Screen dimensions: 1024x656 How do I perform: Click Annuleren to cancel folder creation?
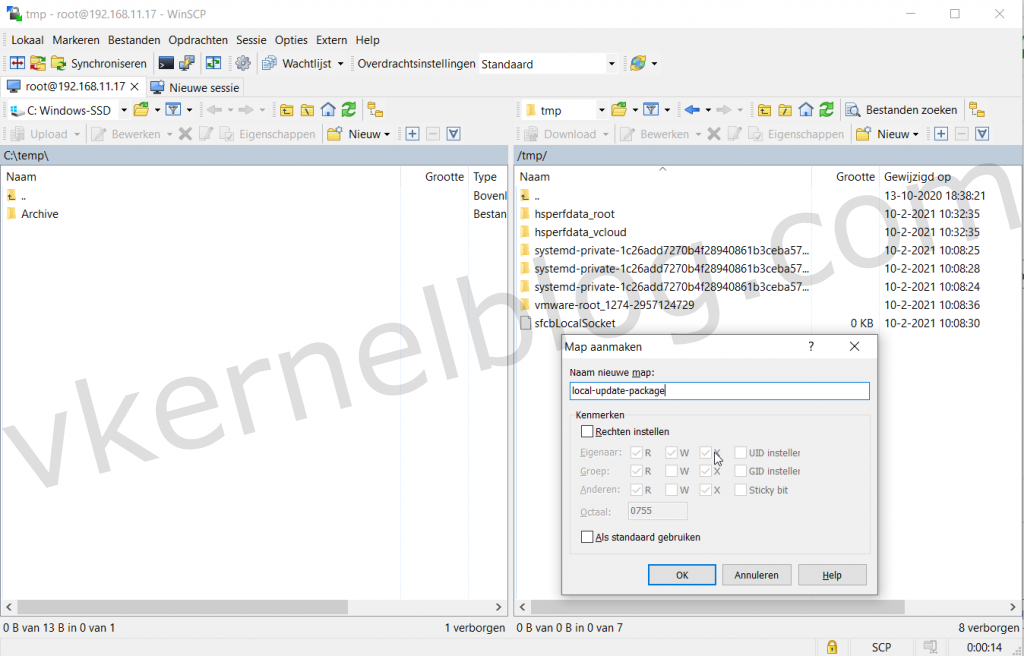pyautogui.click(x=757, y=574)
